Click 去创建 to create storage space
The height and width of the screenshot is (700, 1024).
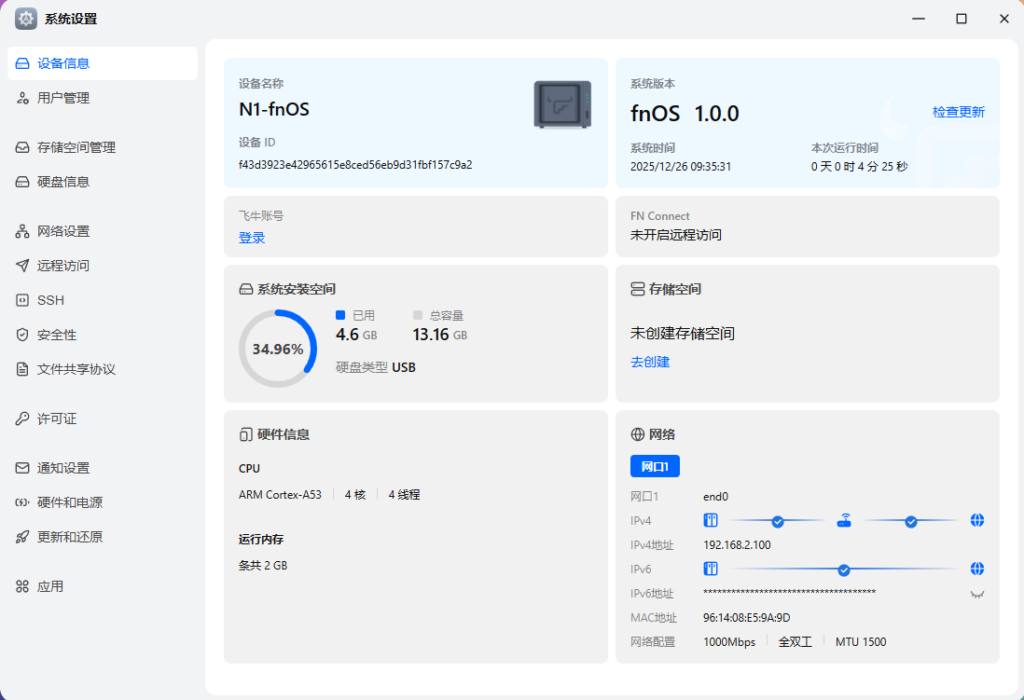tap(650, 361)
